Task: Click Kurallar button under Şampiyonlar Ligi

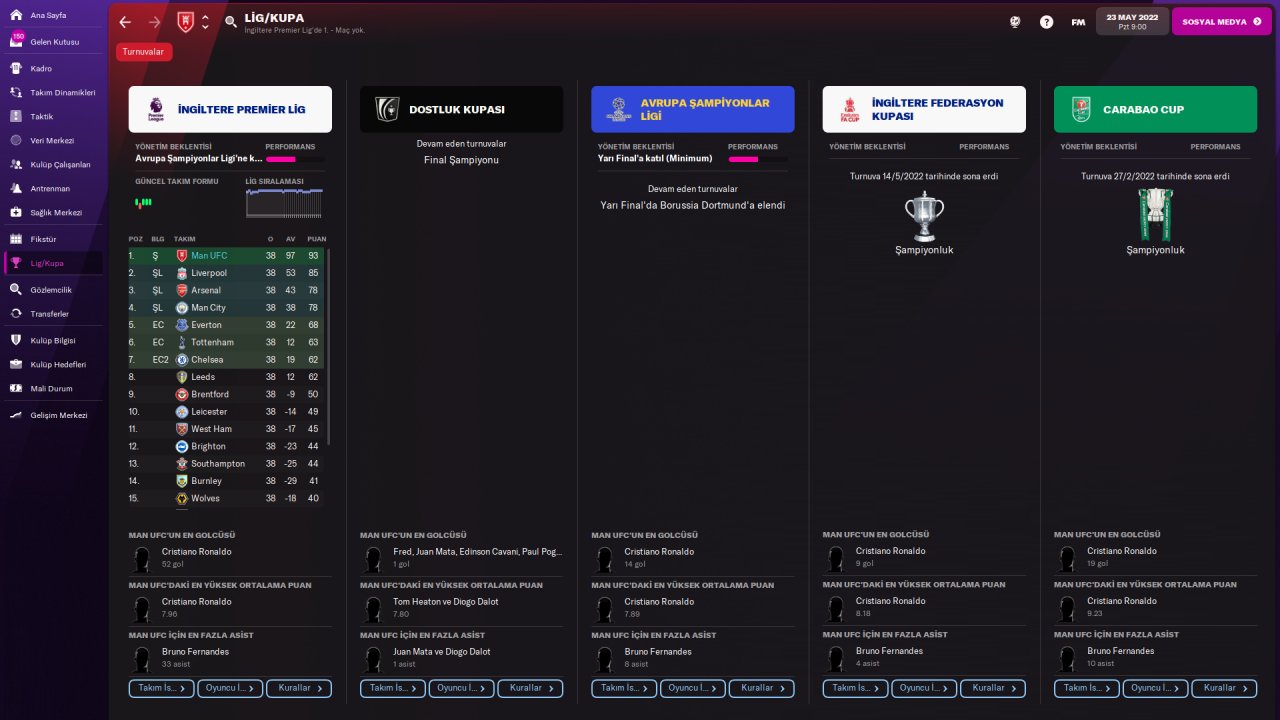Action: tap(762, 689)
